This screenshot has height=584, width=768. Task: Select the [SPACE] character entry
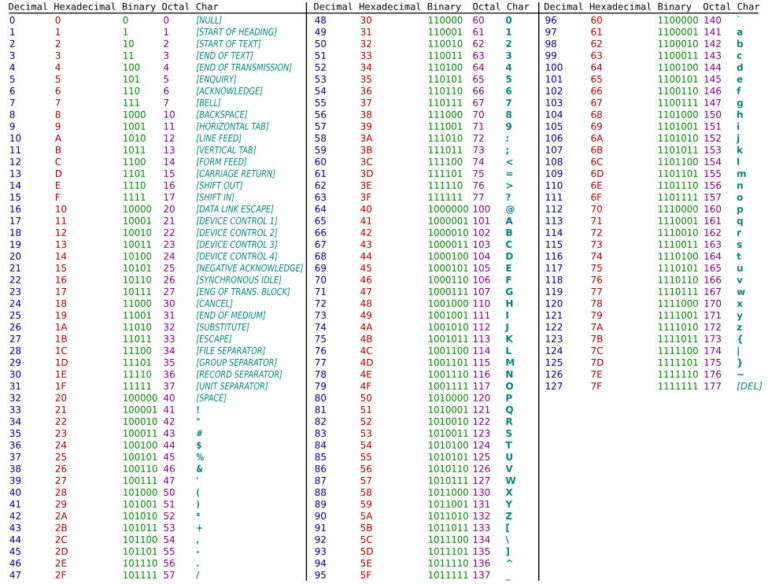coord(212,398)
